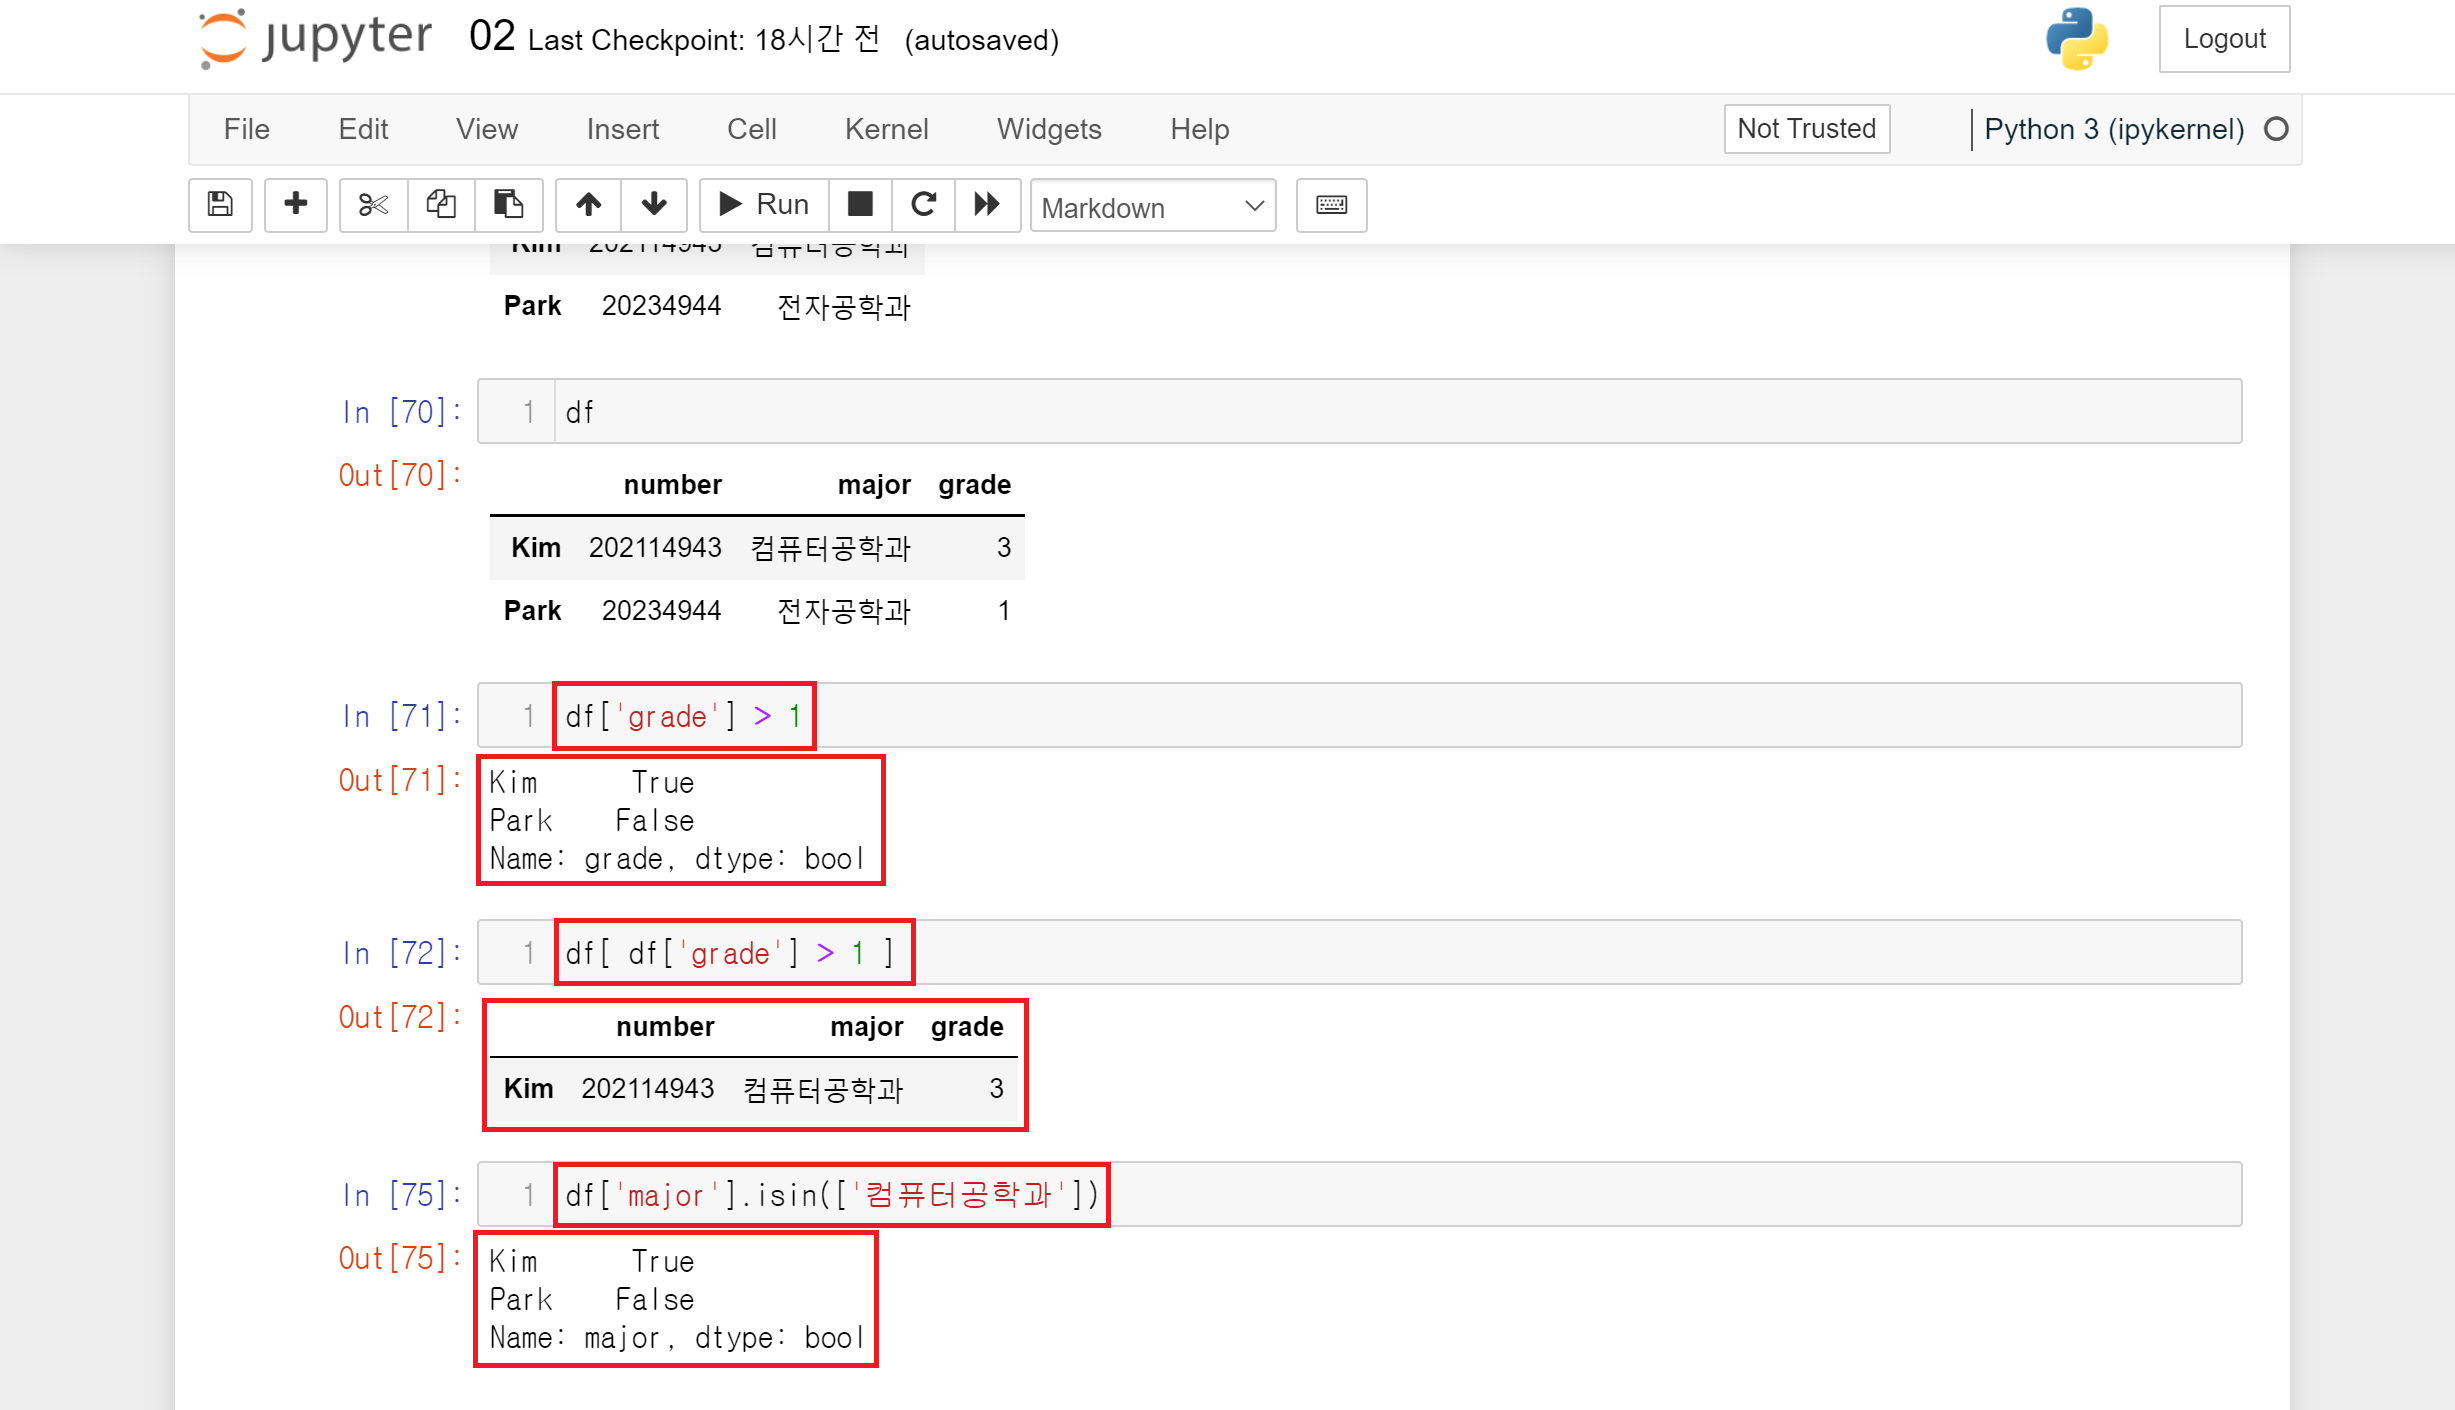Click the Run button
Screen dimensions: 2455x1410
tap(764, 205)
